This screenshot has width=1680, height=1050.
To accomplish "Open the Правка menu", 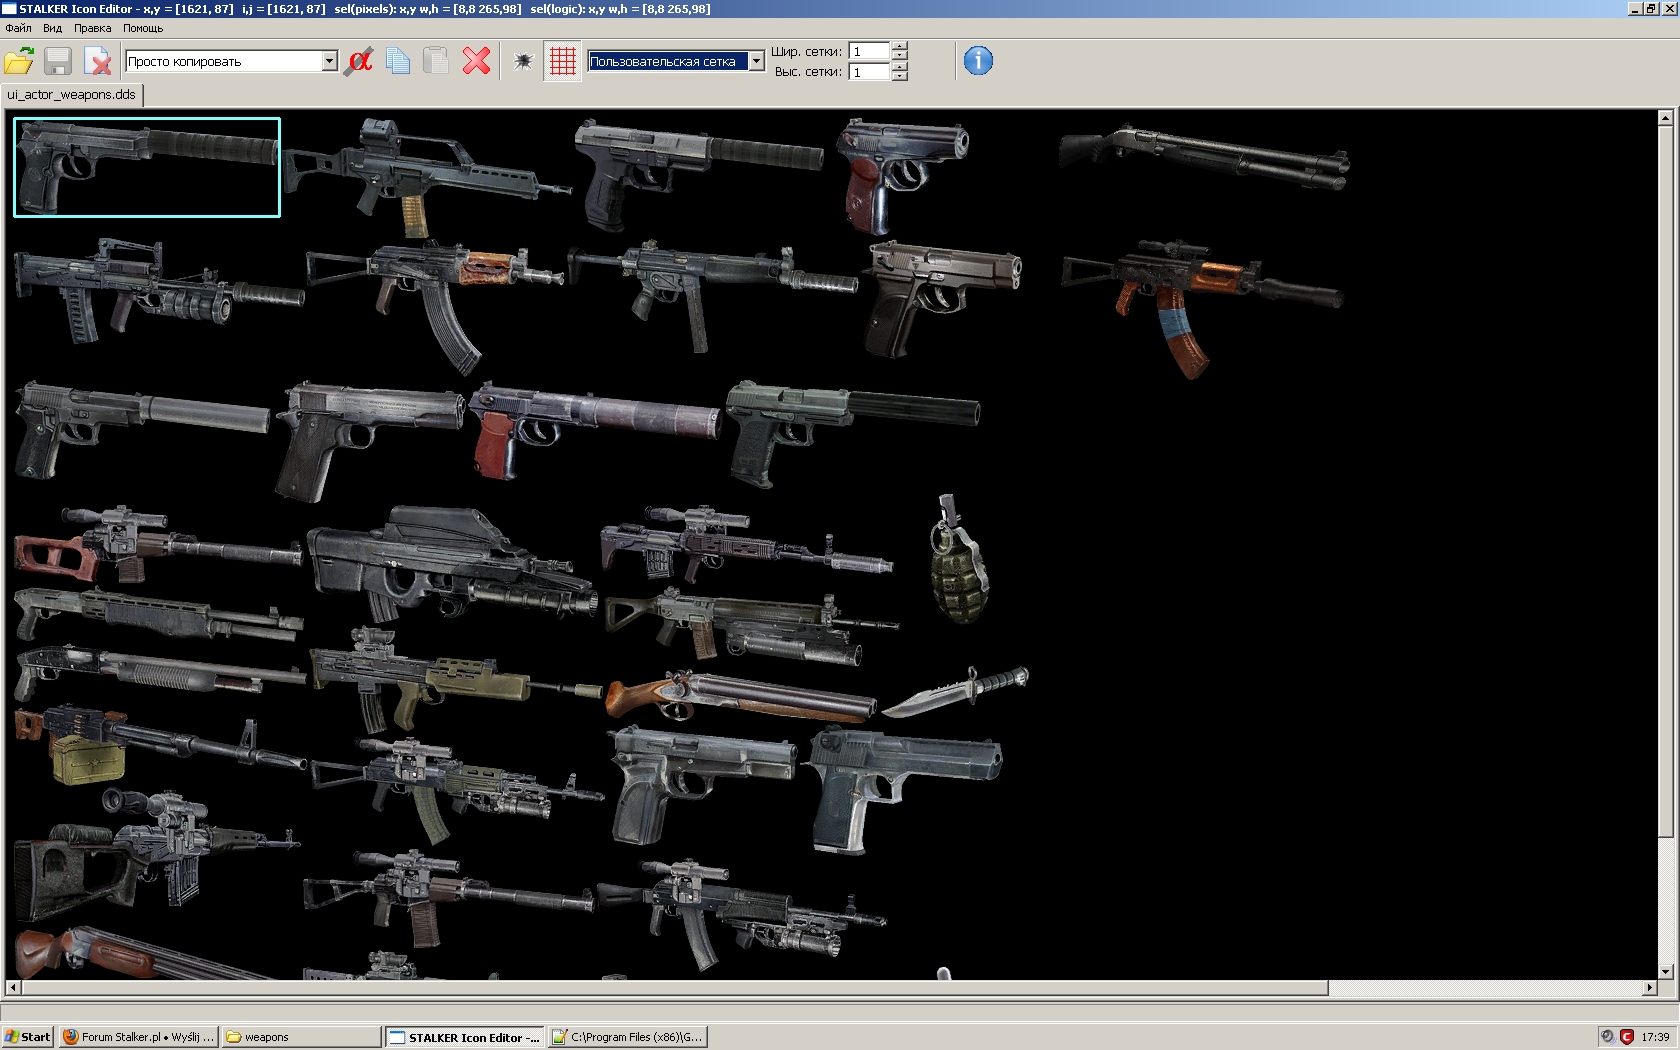I will click(92, 28).
